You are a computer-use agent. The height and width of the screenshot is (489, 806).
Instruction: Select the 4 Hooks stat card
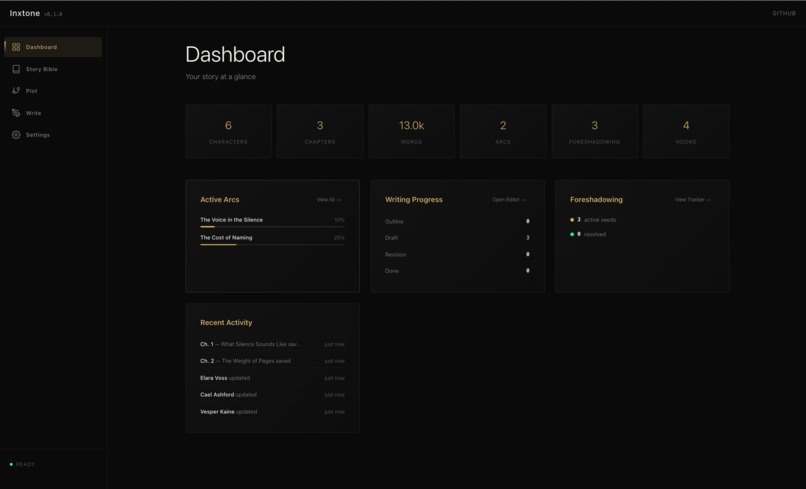[x=686, y=131]
